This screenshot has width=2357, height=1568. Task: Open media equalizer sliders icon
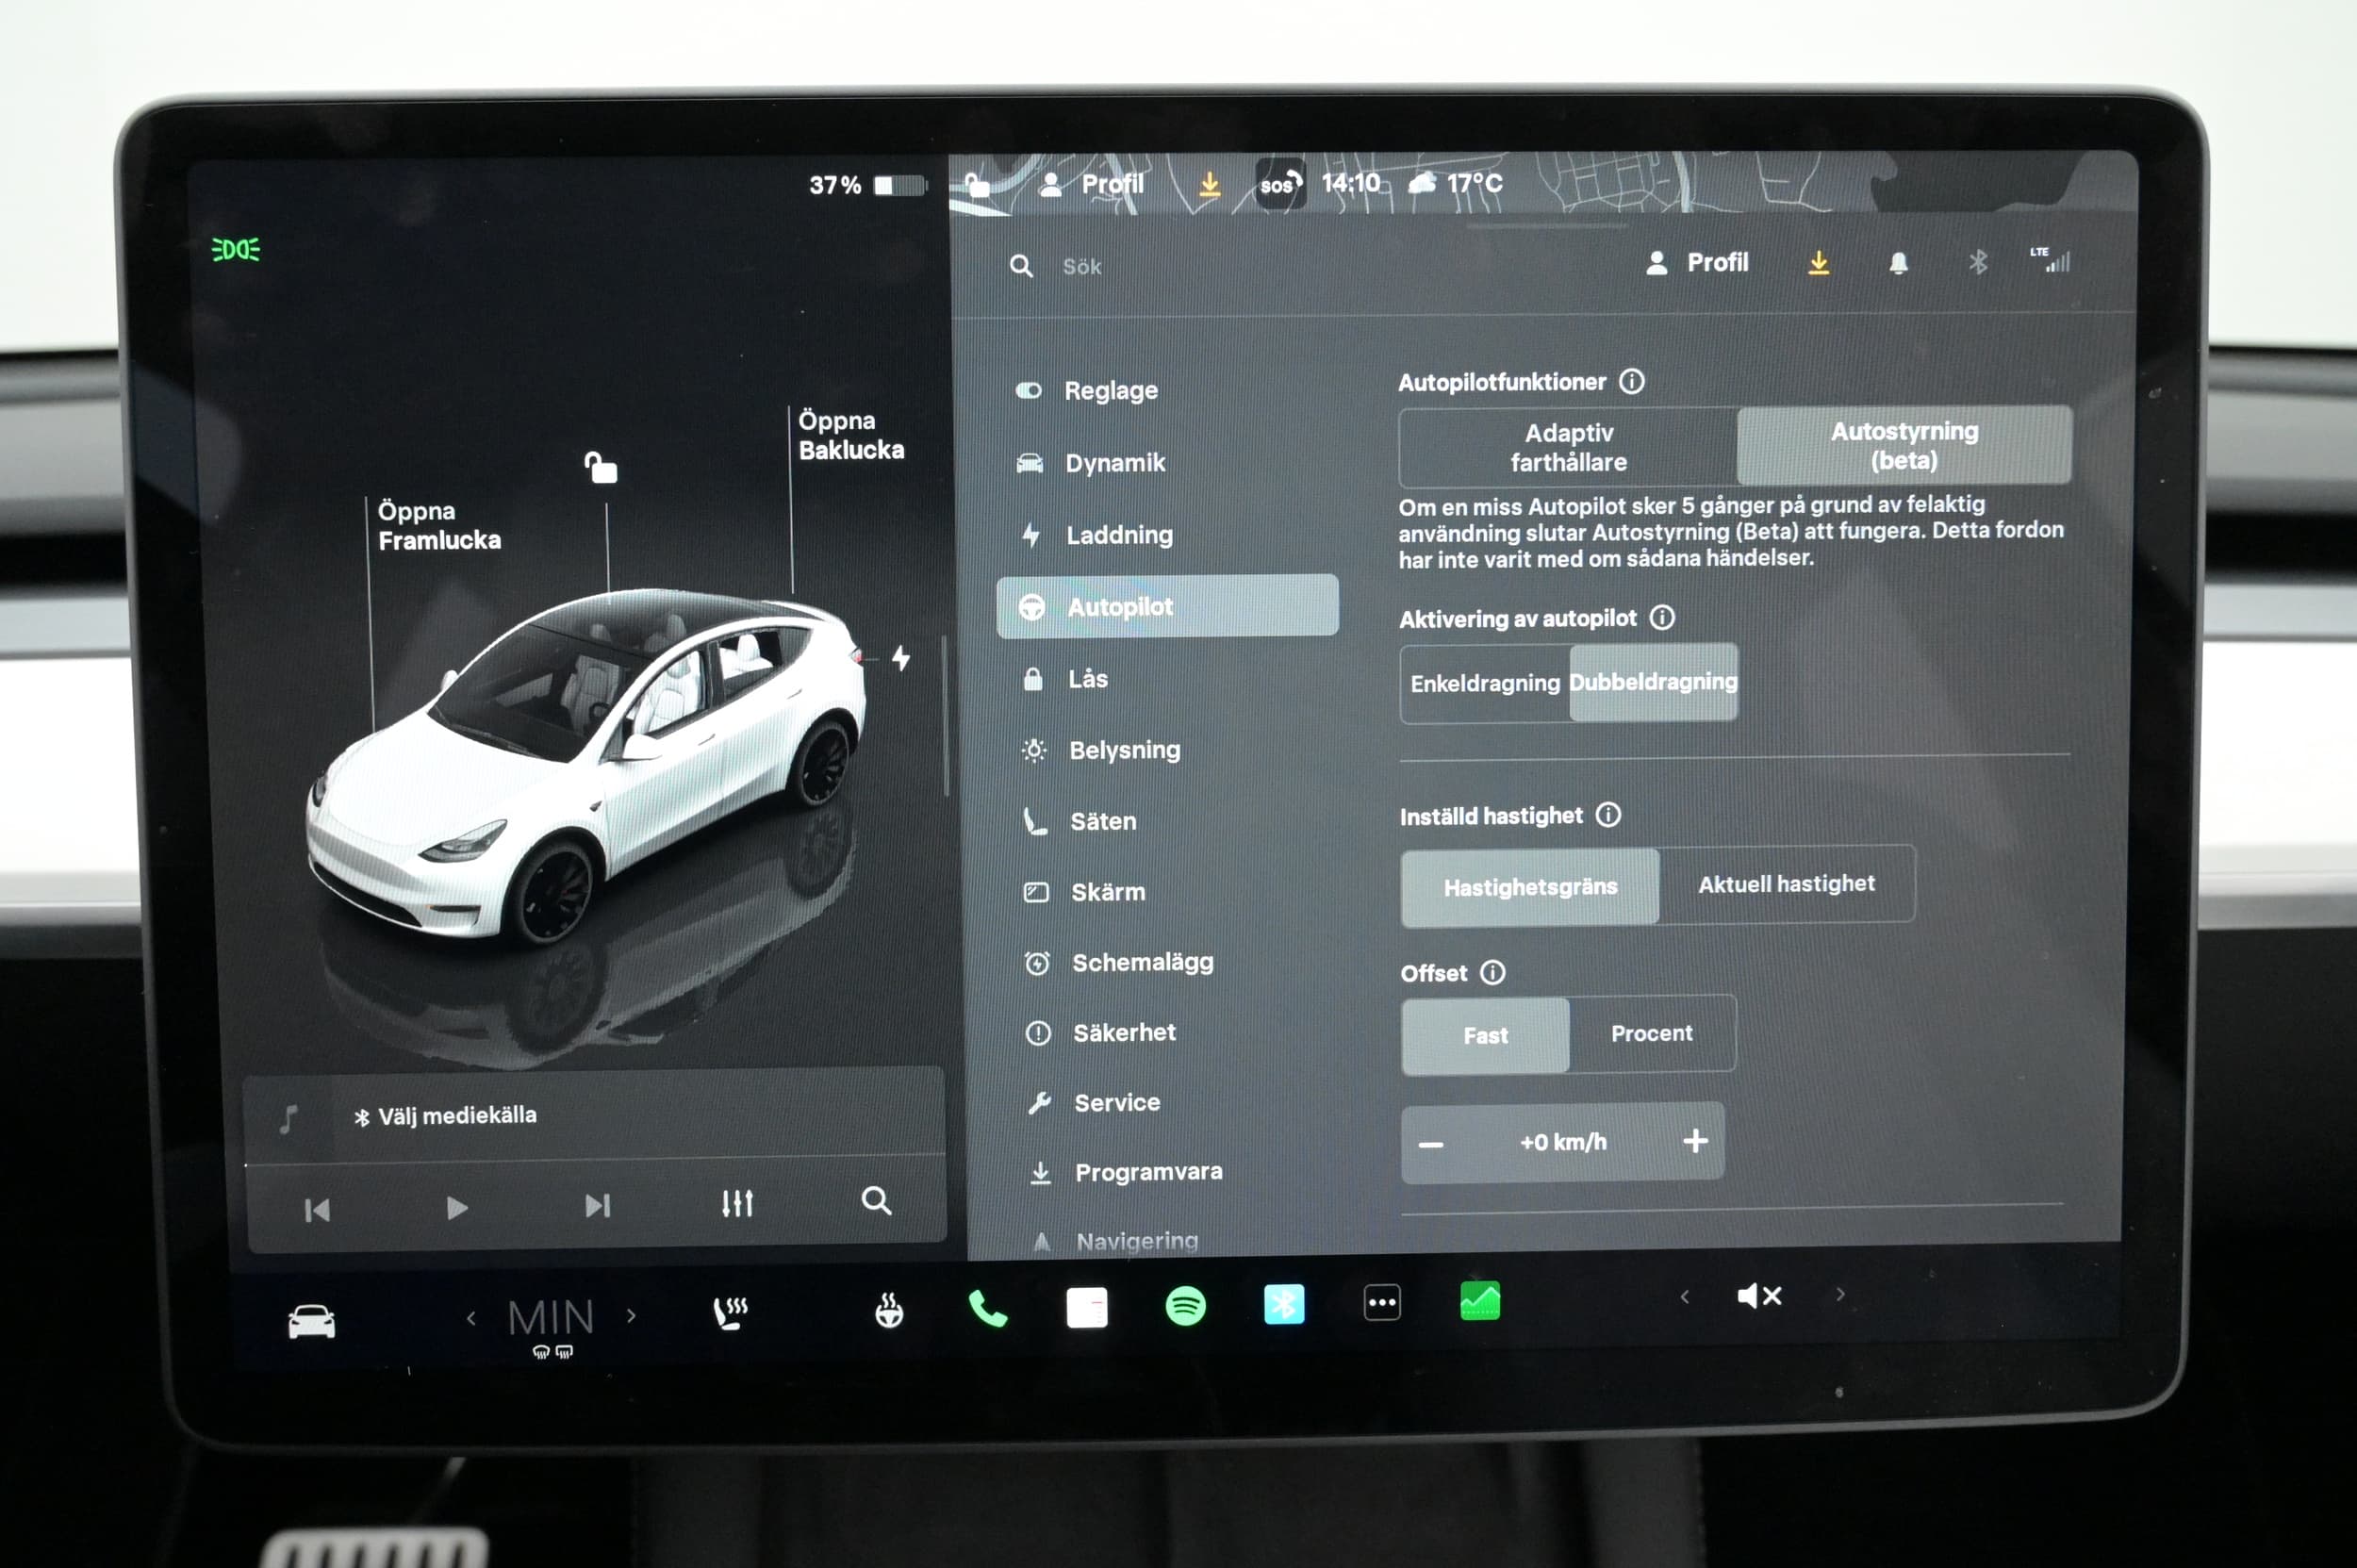pos(737,1203)
